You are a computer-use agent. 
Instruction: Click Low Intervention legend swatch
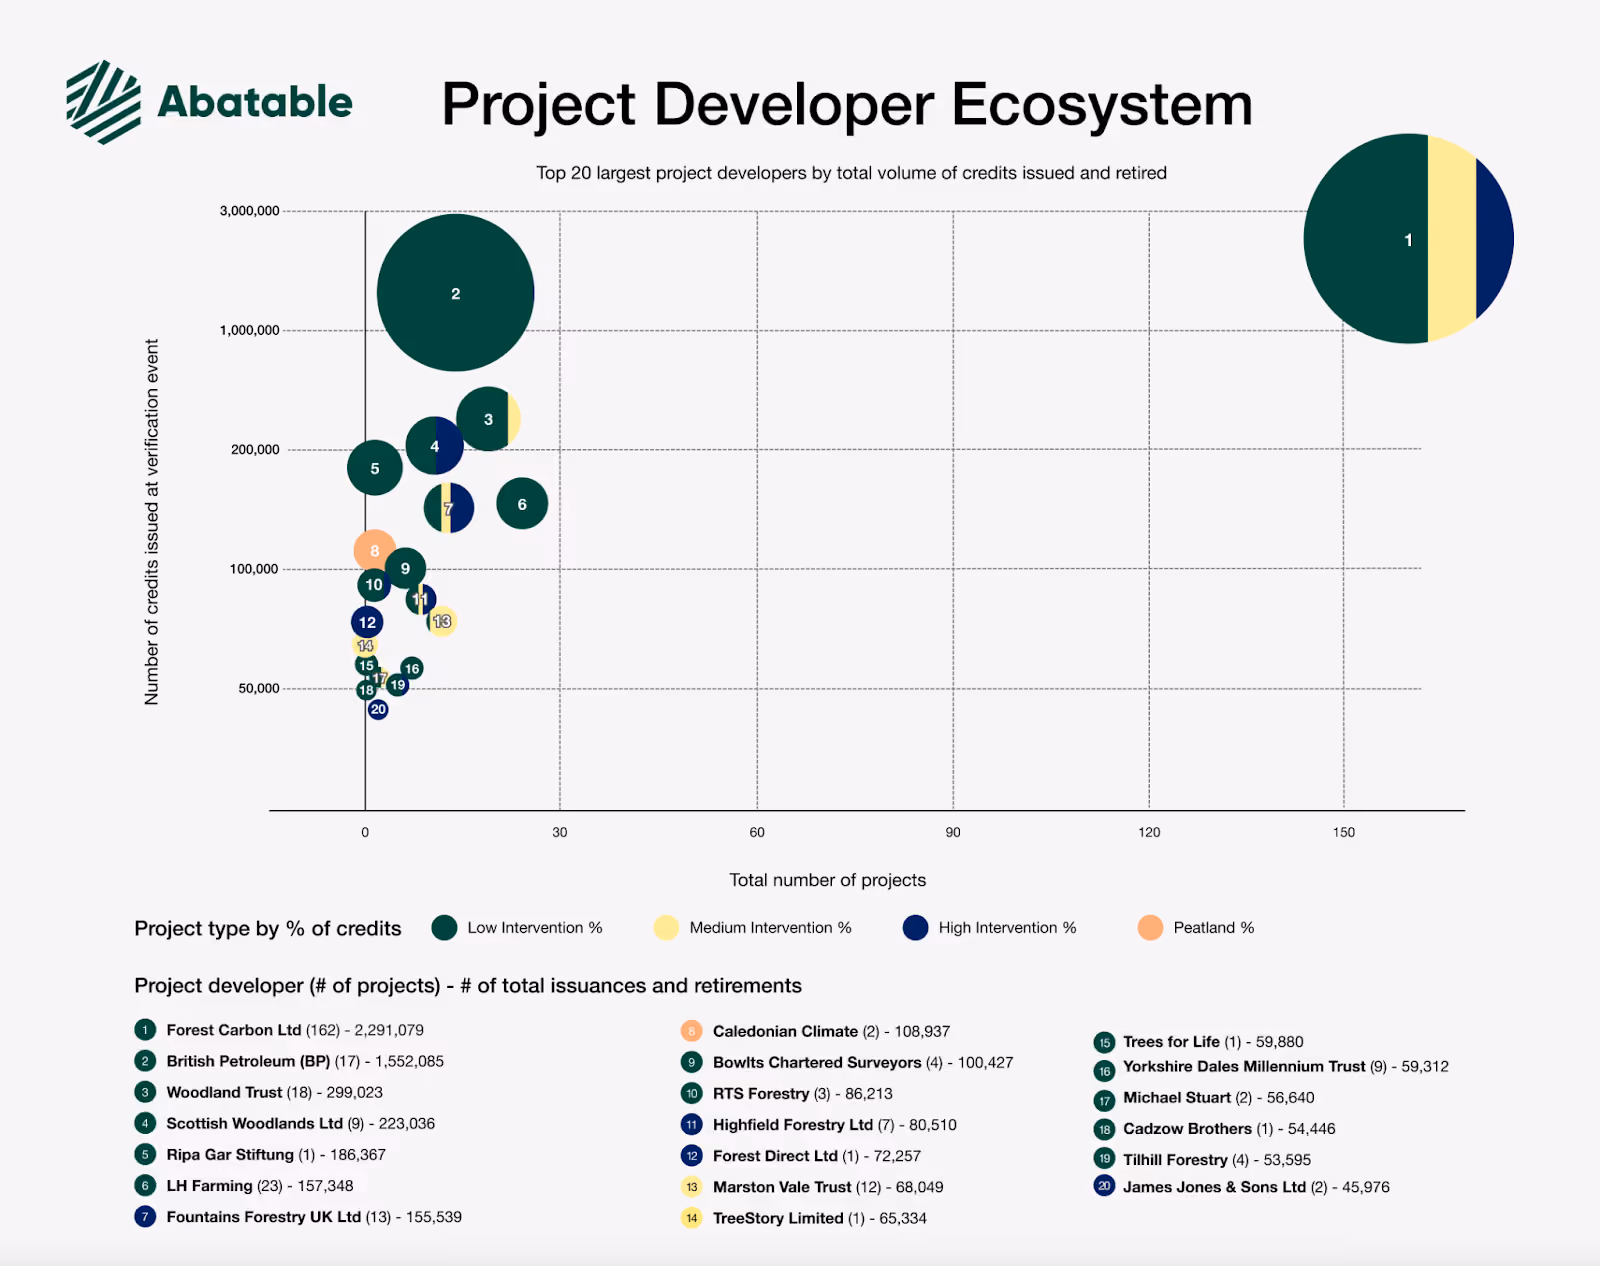(x=444, y=928)
